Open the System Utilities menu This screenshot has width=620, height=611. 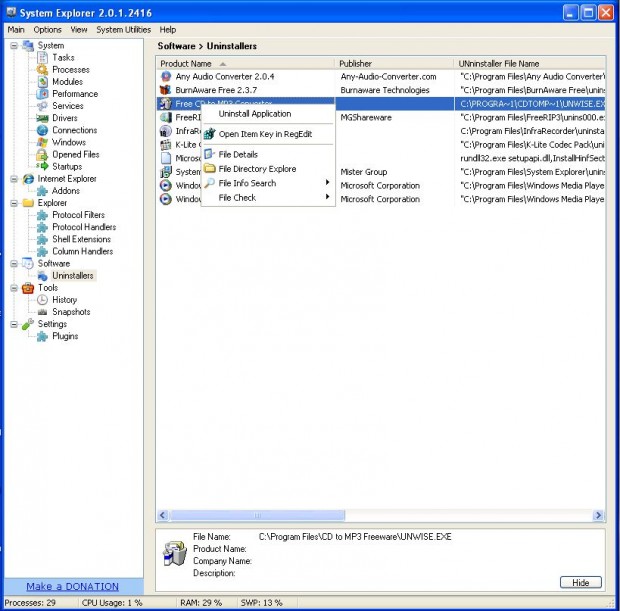[x=123, y=30]
